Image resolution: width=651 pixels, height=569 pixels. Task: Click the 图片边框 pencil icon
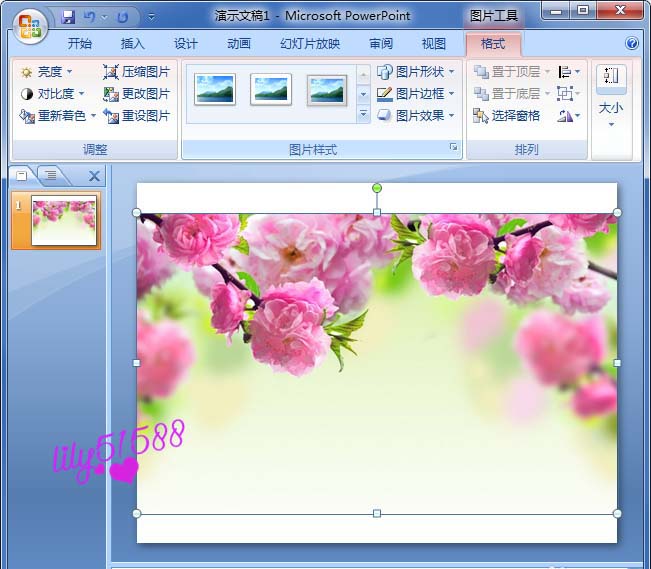click(x=385, y=94)
